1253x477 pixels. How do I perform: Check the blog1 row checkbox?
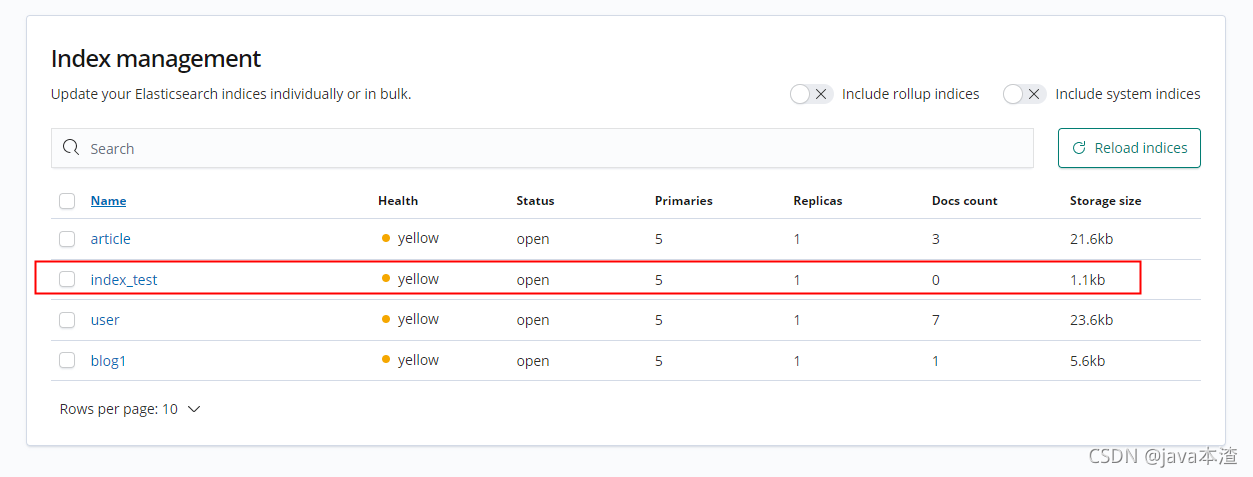pos(67,360)
